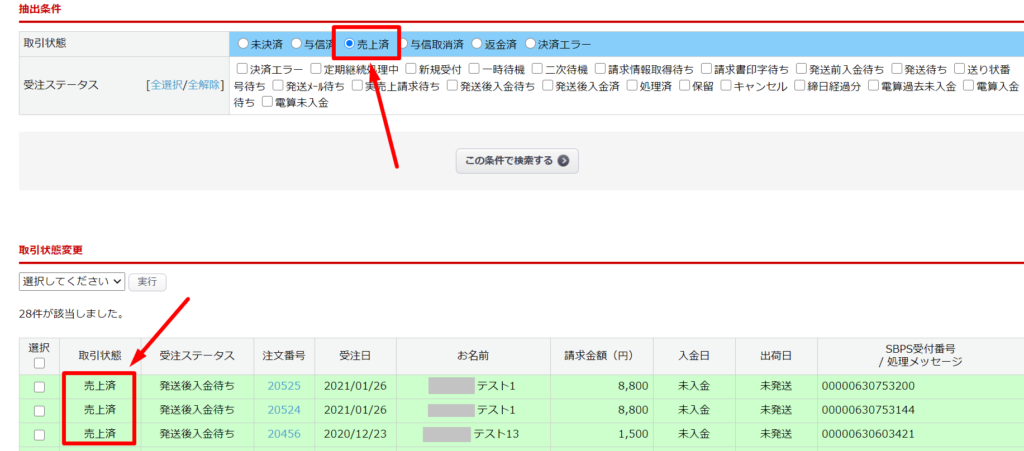Open order number 20456 link
Image resolution: width=1024 pixels, height=451 pixels.
click(284, 435)
